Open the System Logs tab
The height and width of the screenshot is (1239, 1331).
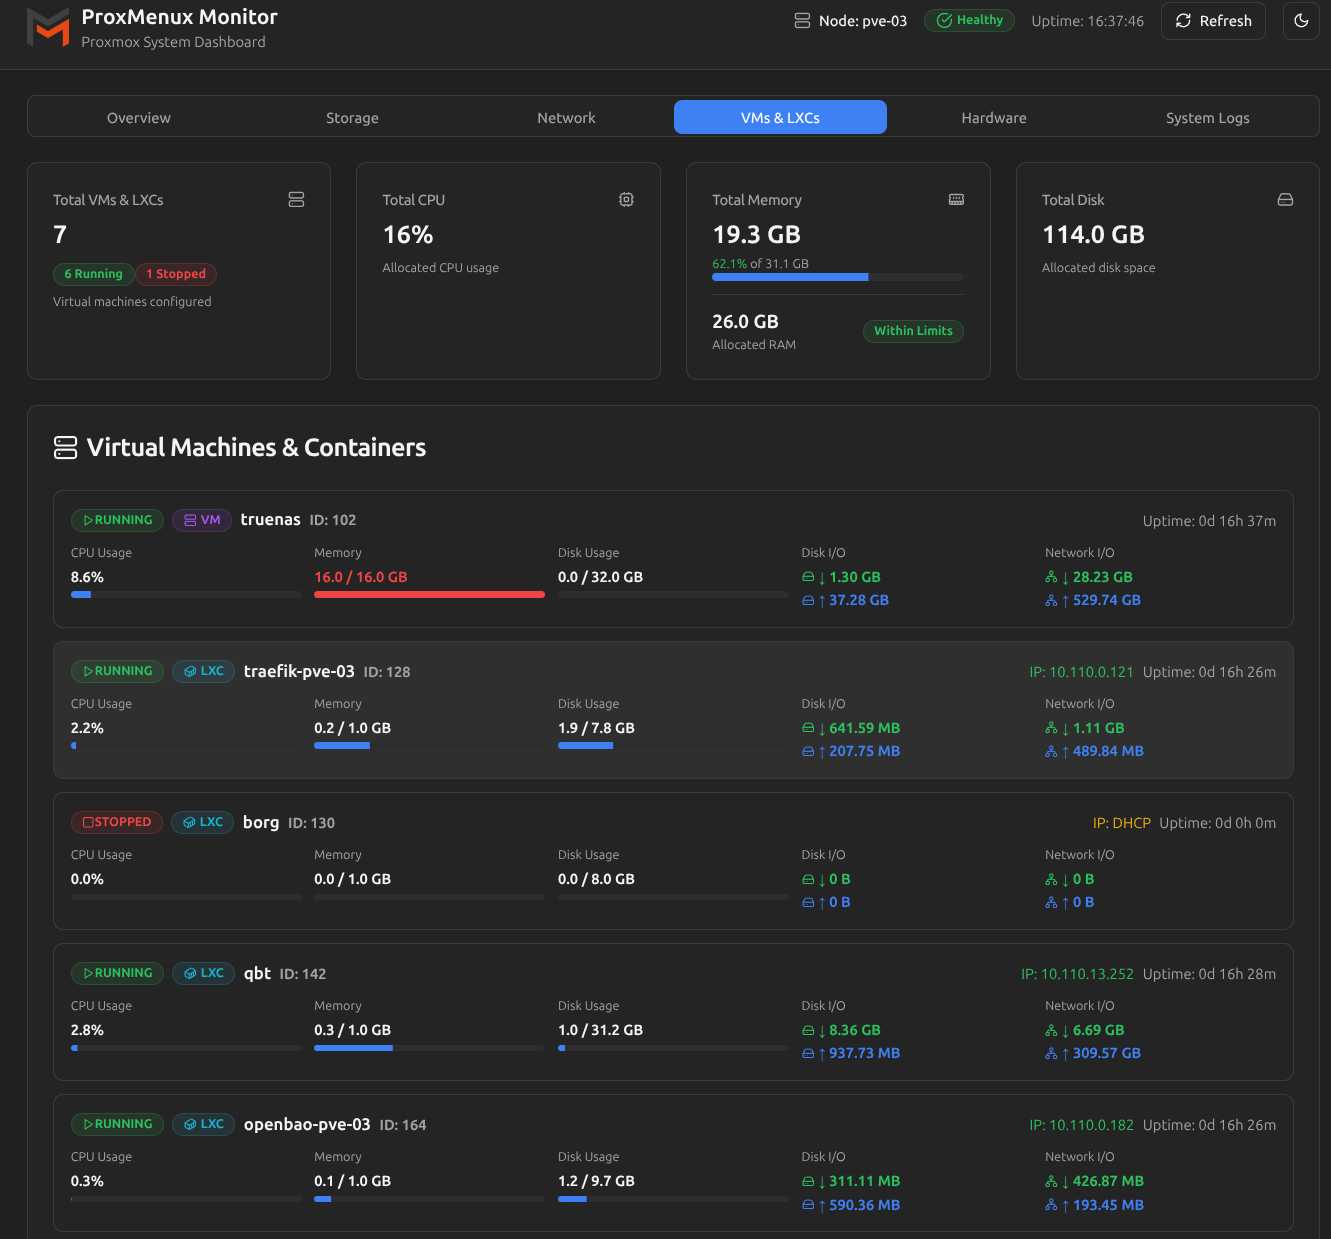(x=1207, y=117)
